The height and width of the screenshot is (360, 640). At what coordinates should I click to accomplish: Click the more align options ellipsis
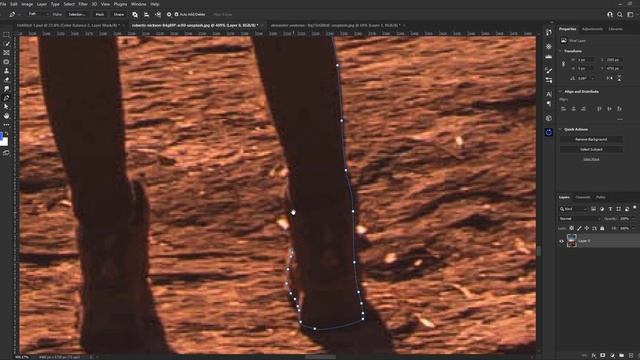(620, 119)
